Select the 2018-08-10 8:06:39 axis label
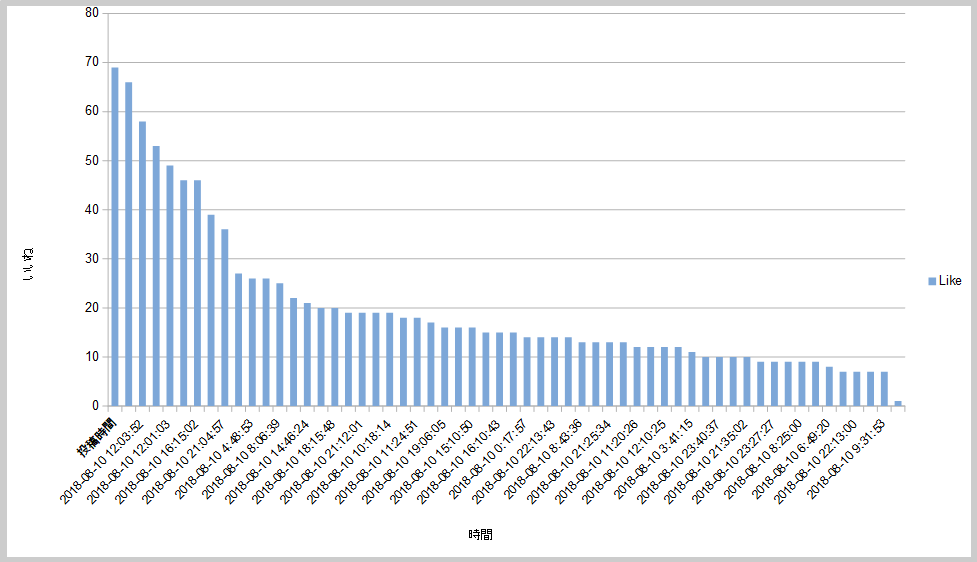Viewport: 977px width, 562px height. click(x=241, y=459)
